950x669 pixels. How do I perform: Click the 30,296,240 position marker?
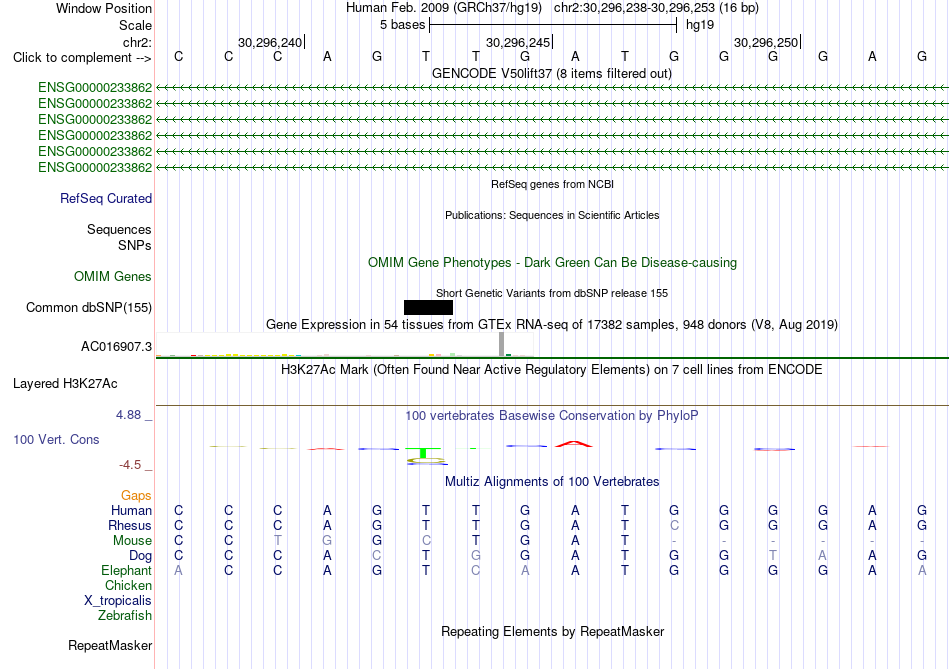pyautogui.click(x=271, y=42)
